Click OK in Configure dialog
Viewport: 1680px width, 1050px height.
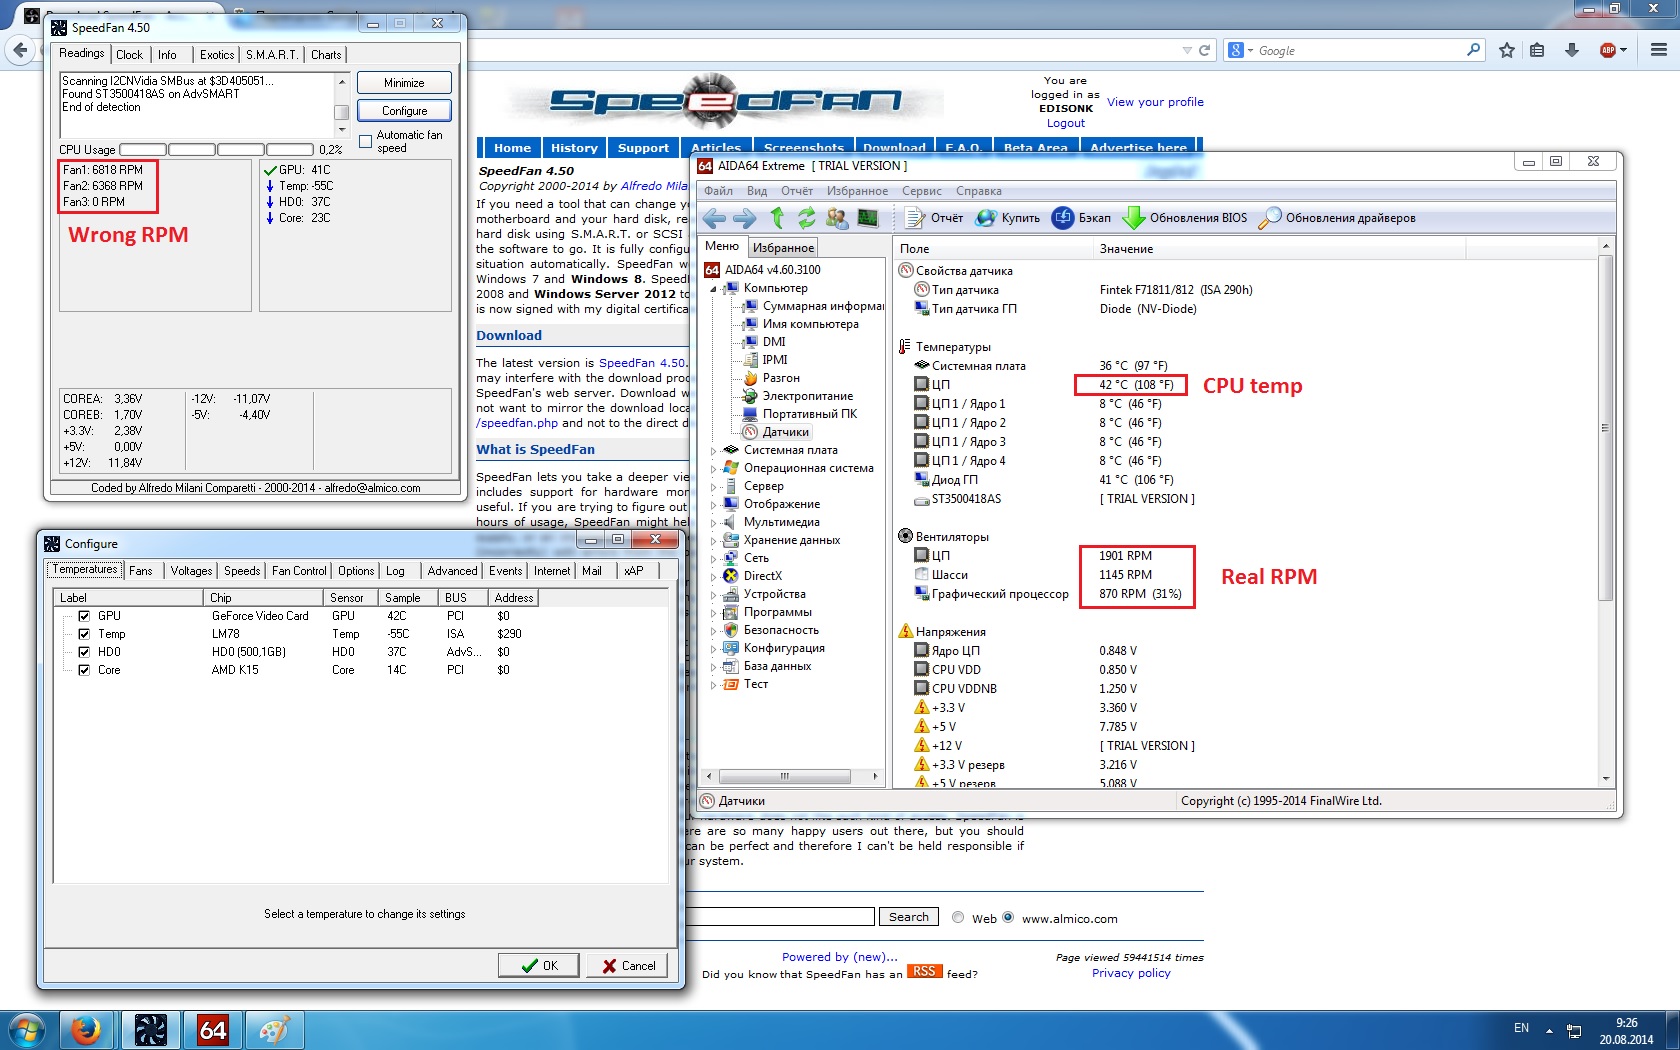539,965
